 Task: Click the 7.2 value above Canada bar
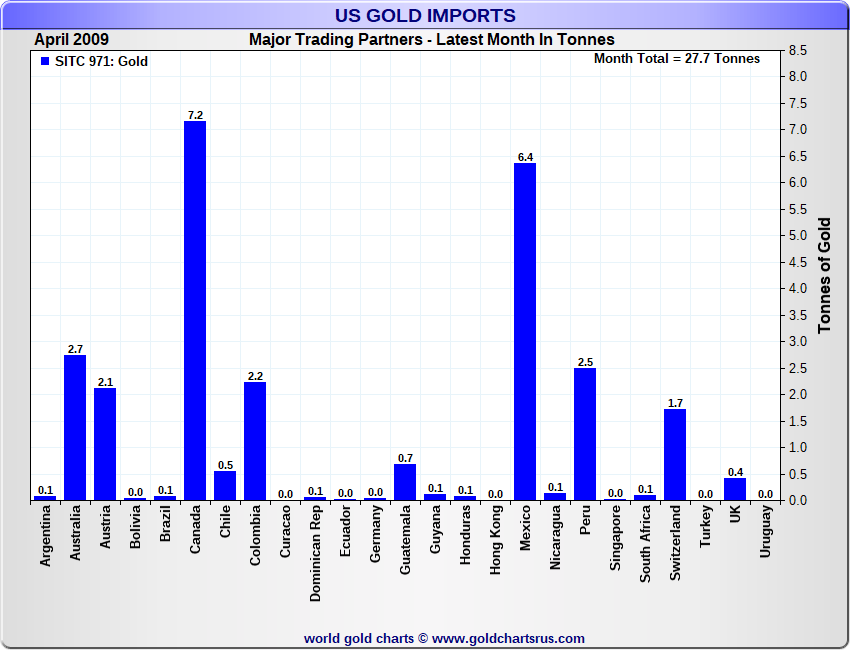[x=195, y=115]
